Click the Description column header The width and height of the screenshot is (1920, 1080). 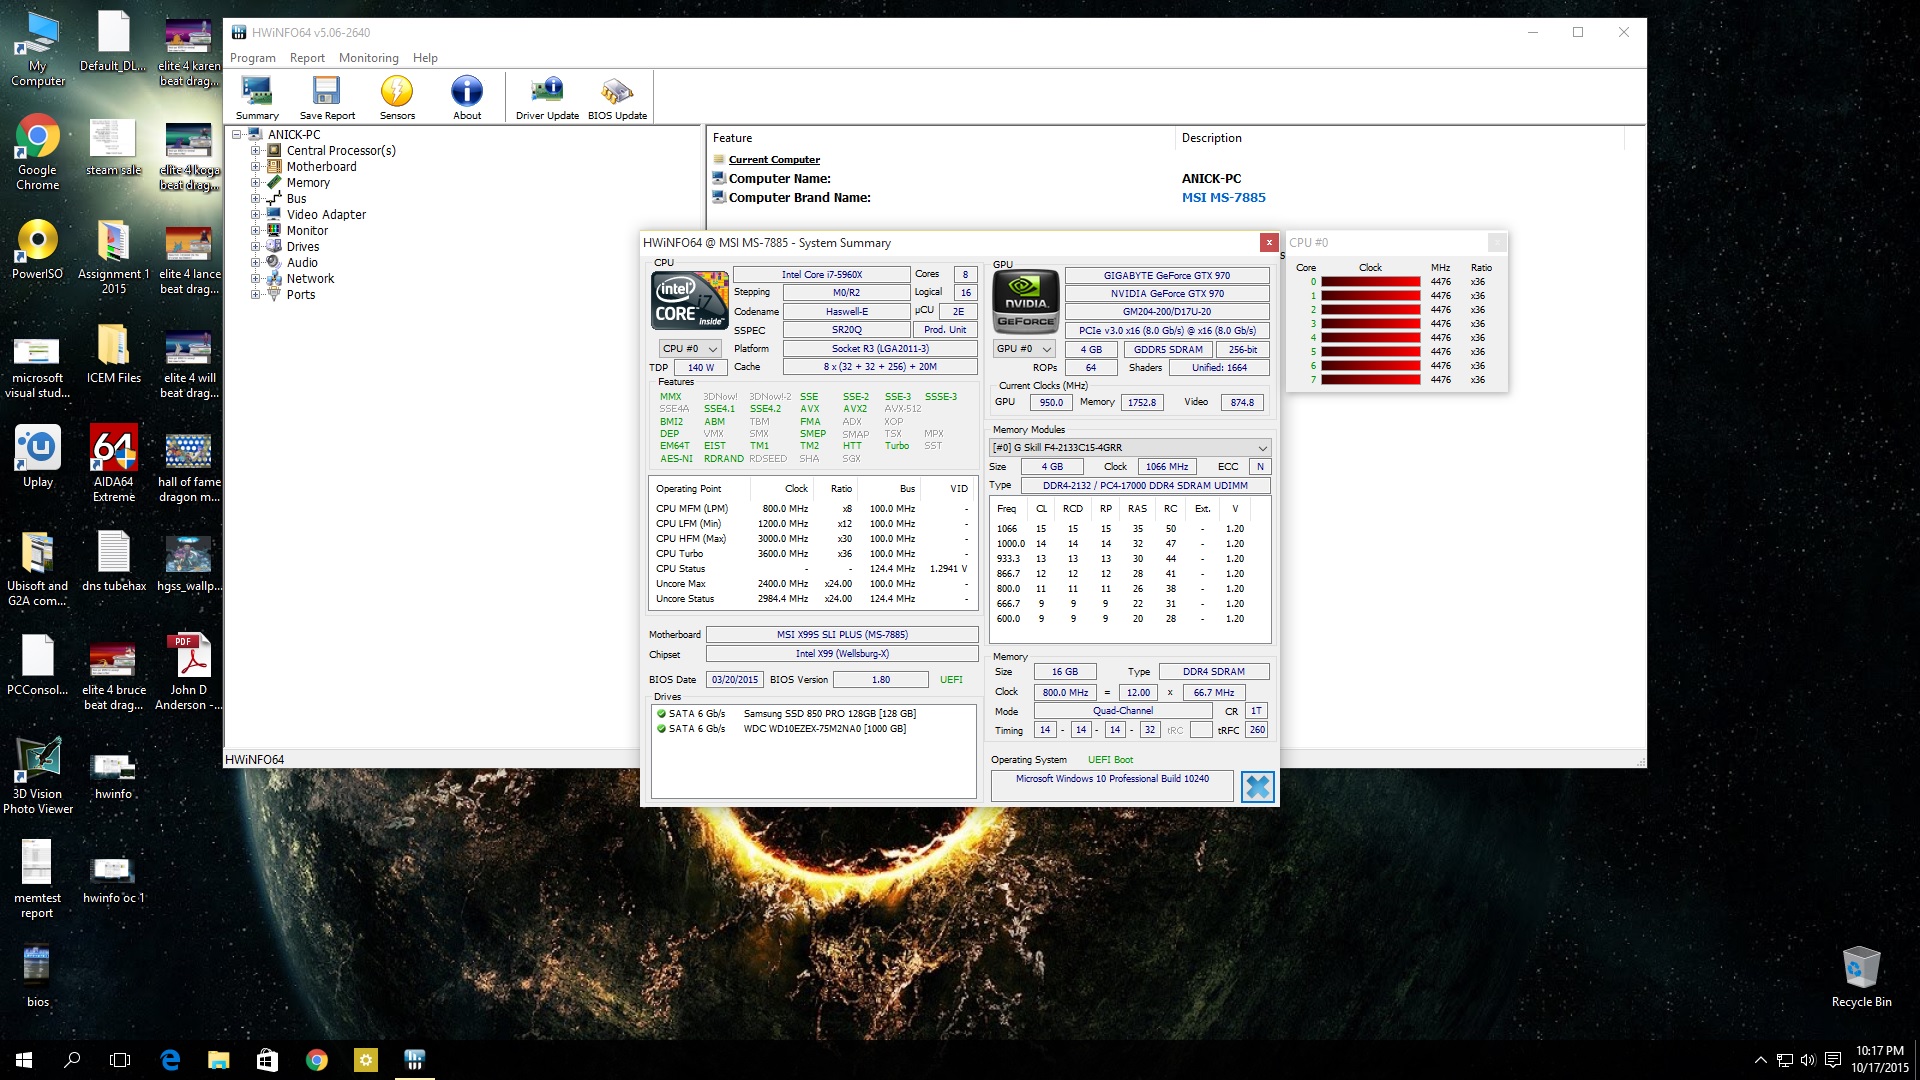[x=1400, y=138]
